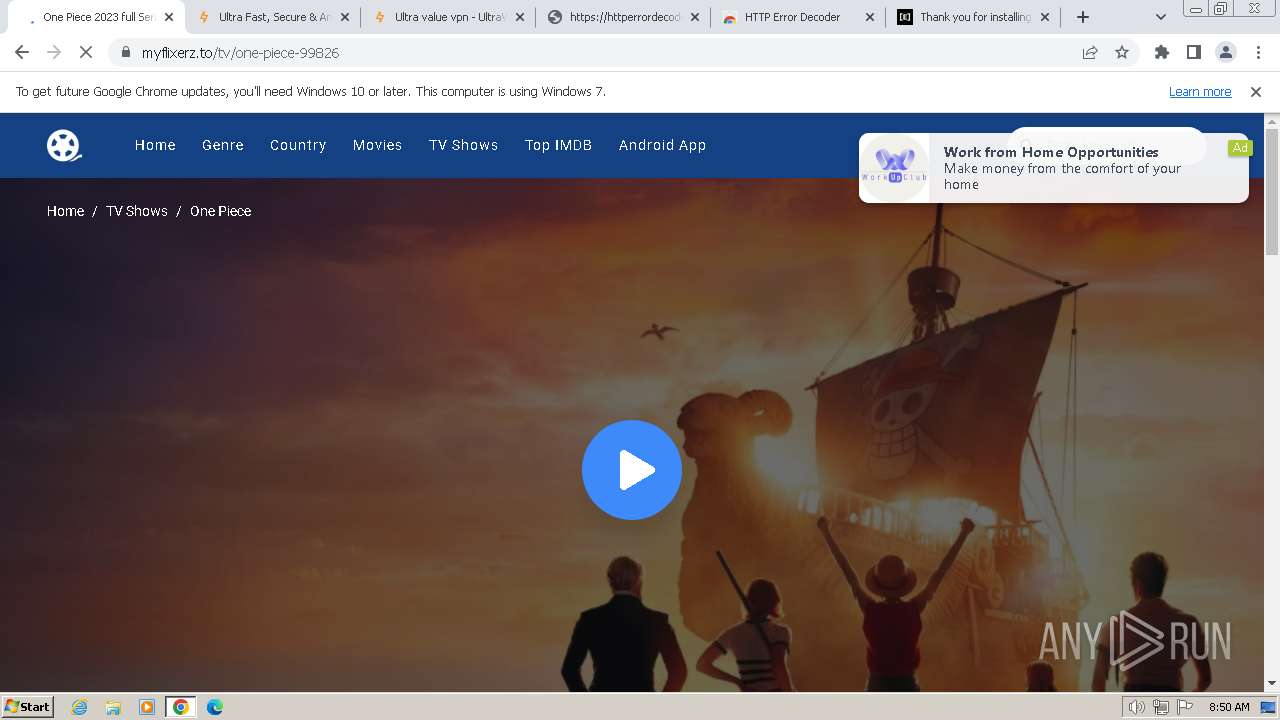Click the Home breadcrumb link
Image resolution: width=1280 pixels, height=720 pixels.
click(x=65, y=211)
